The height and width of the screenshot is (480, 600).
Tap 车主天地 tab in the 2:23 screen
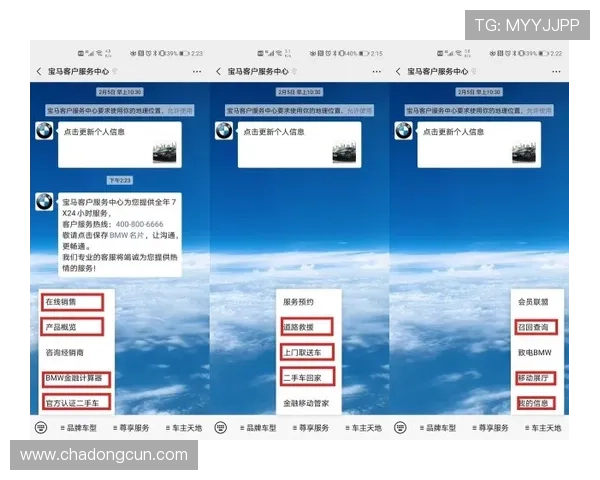click(x=184, y=428)
